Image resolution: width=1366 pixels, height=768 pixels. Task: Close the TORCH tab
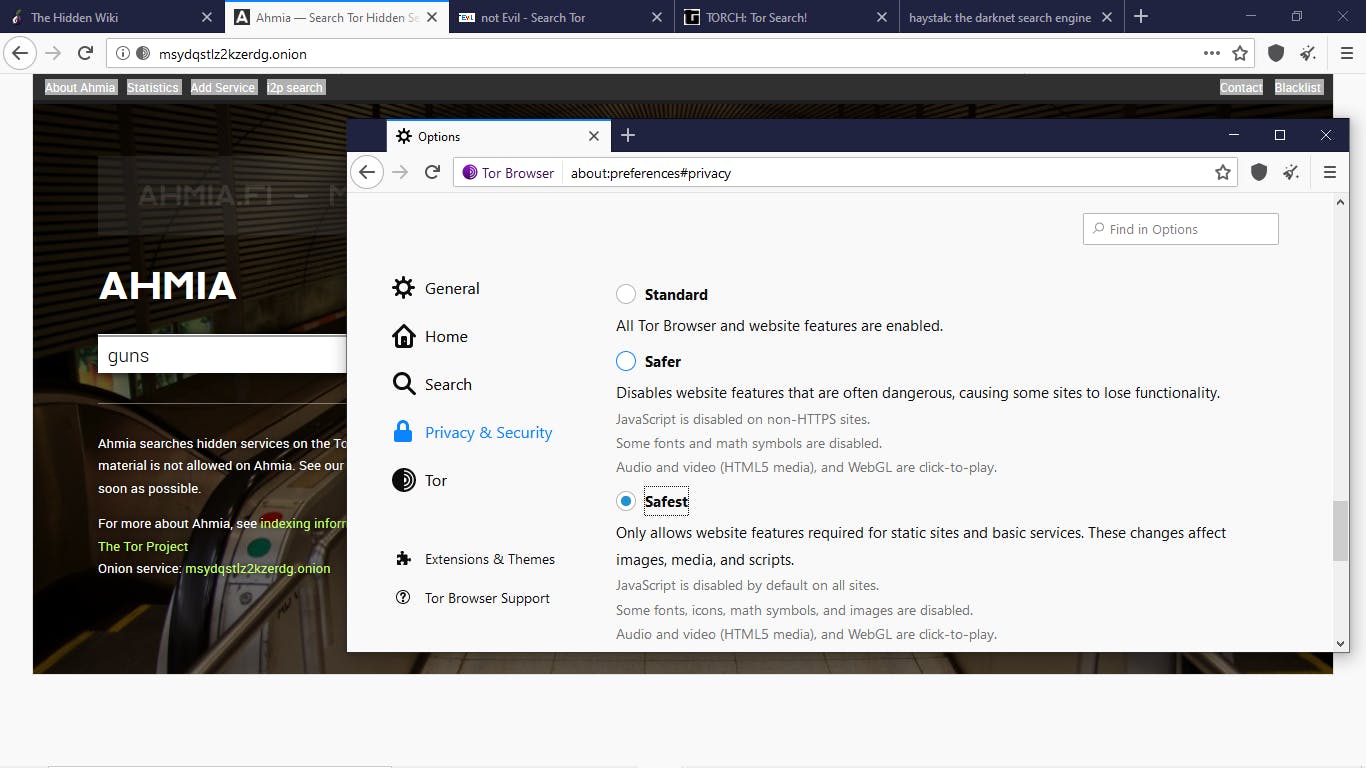coord(882,17)
